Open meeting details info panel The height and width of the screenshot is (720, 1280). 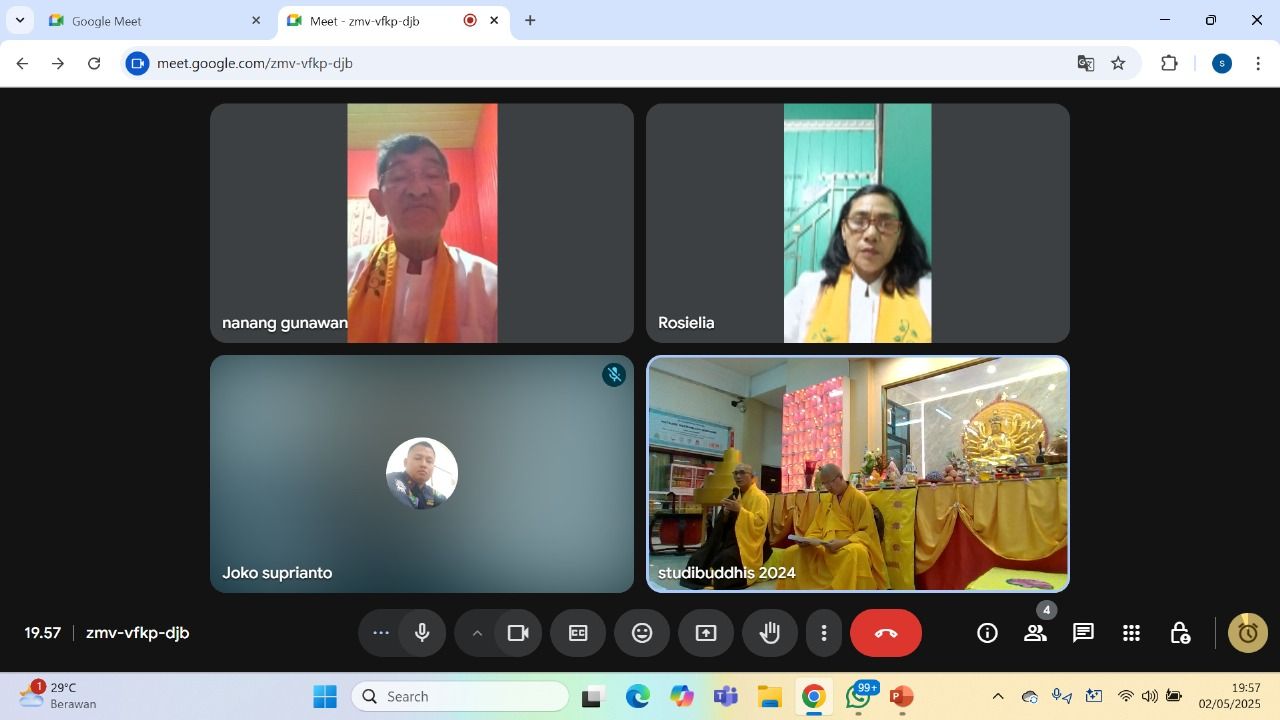[x=987, y=633]
